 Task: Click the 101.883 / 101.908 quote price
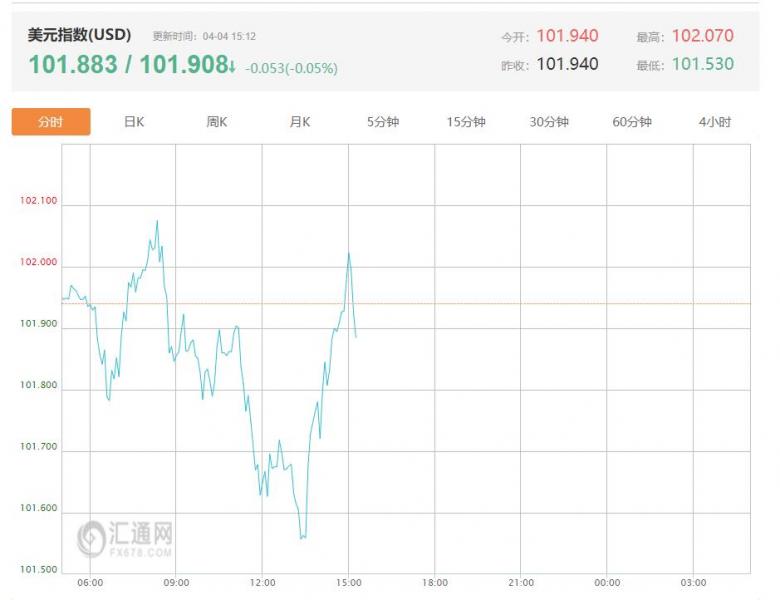pyautogui.click(x=126, y=66)
